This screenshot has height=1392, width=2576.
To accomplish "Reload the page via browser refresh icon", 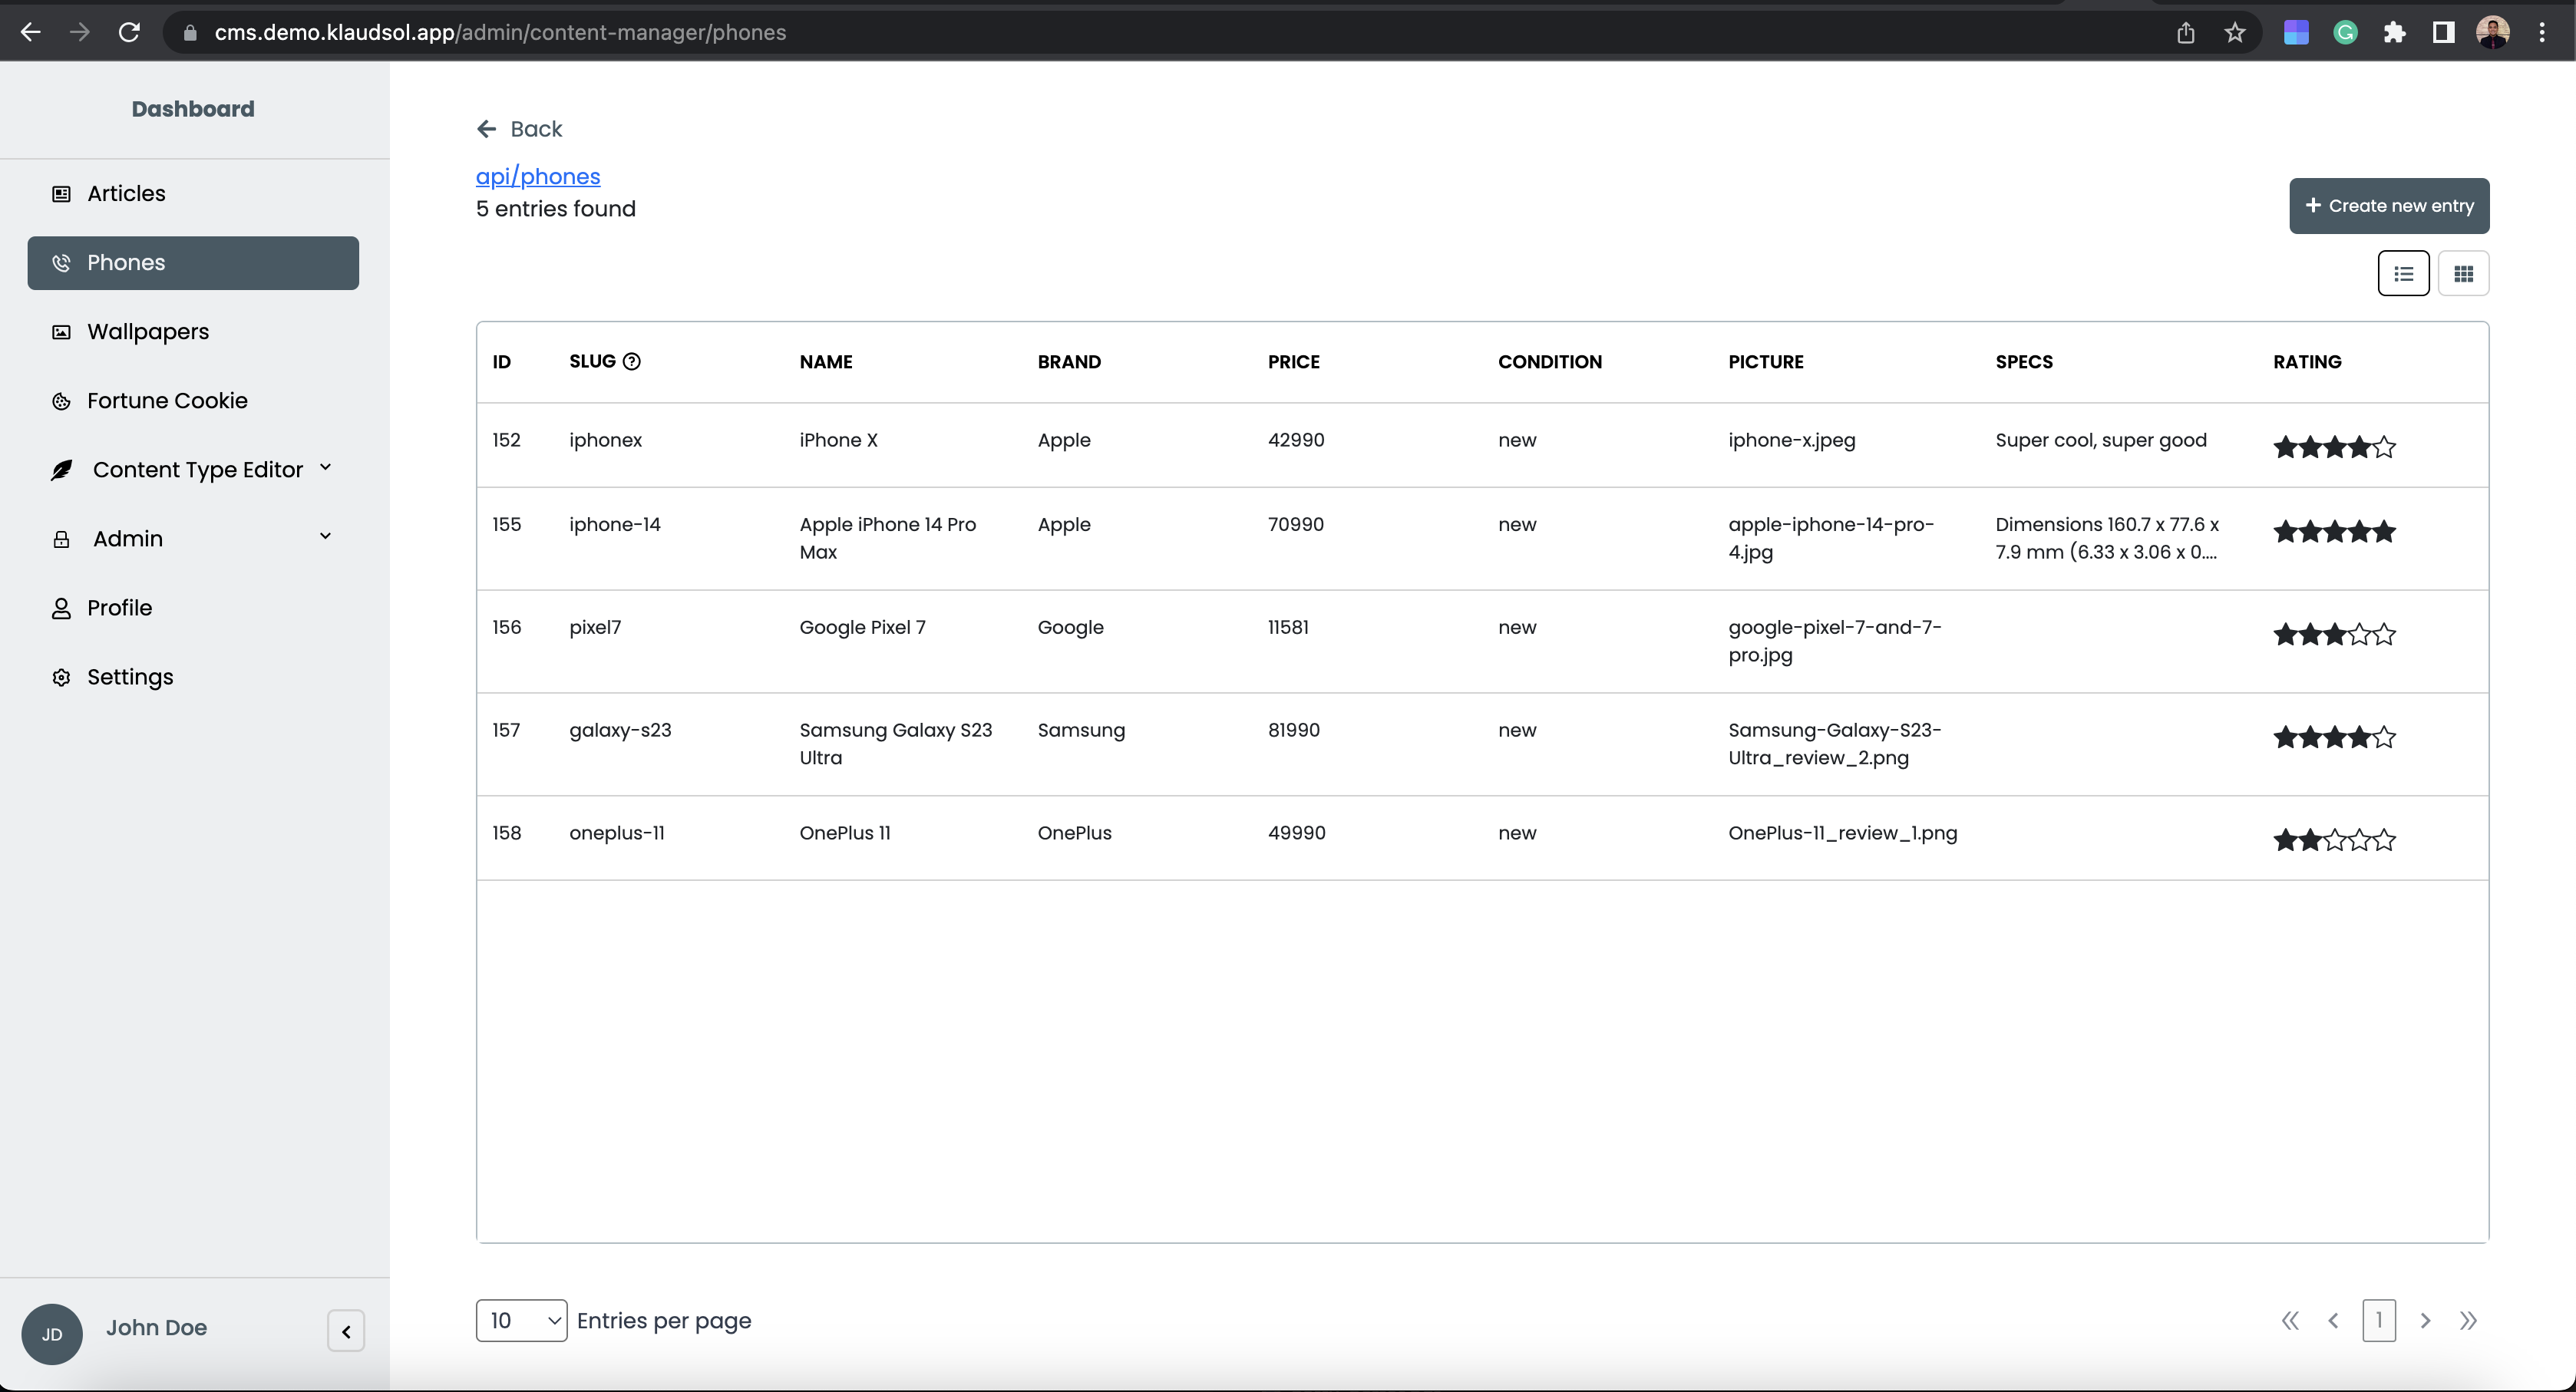I will coord(129,31).
